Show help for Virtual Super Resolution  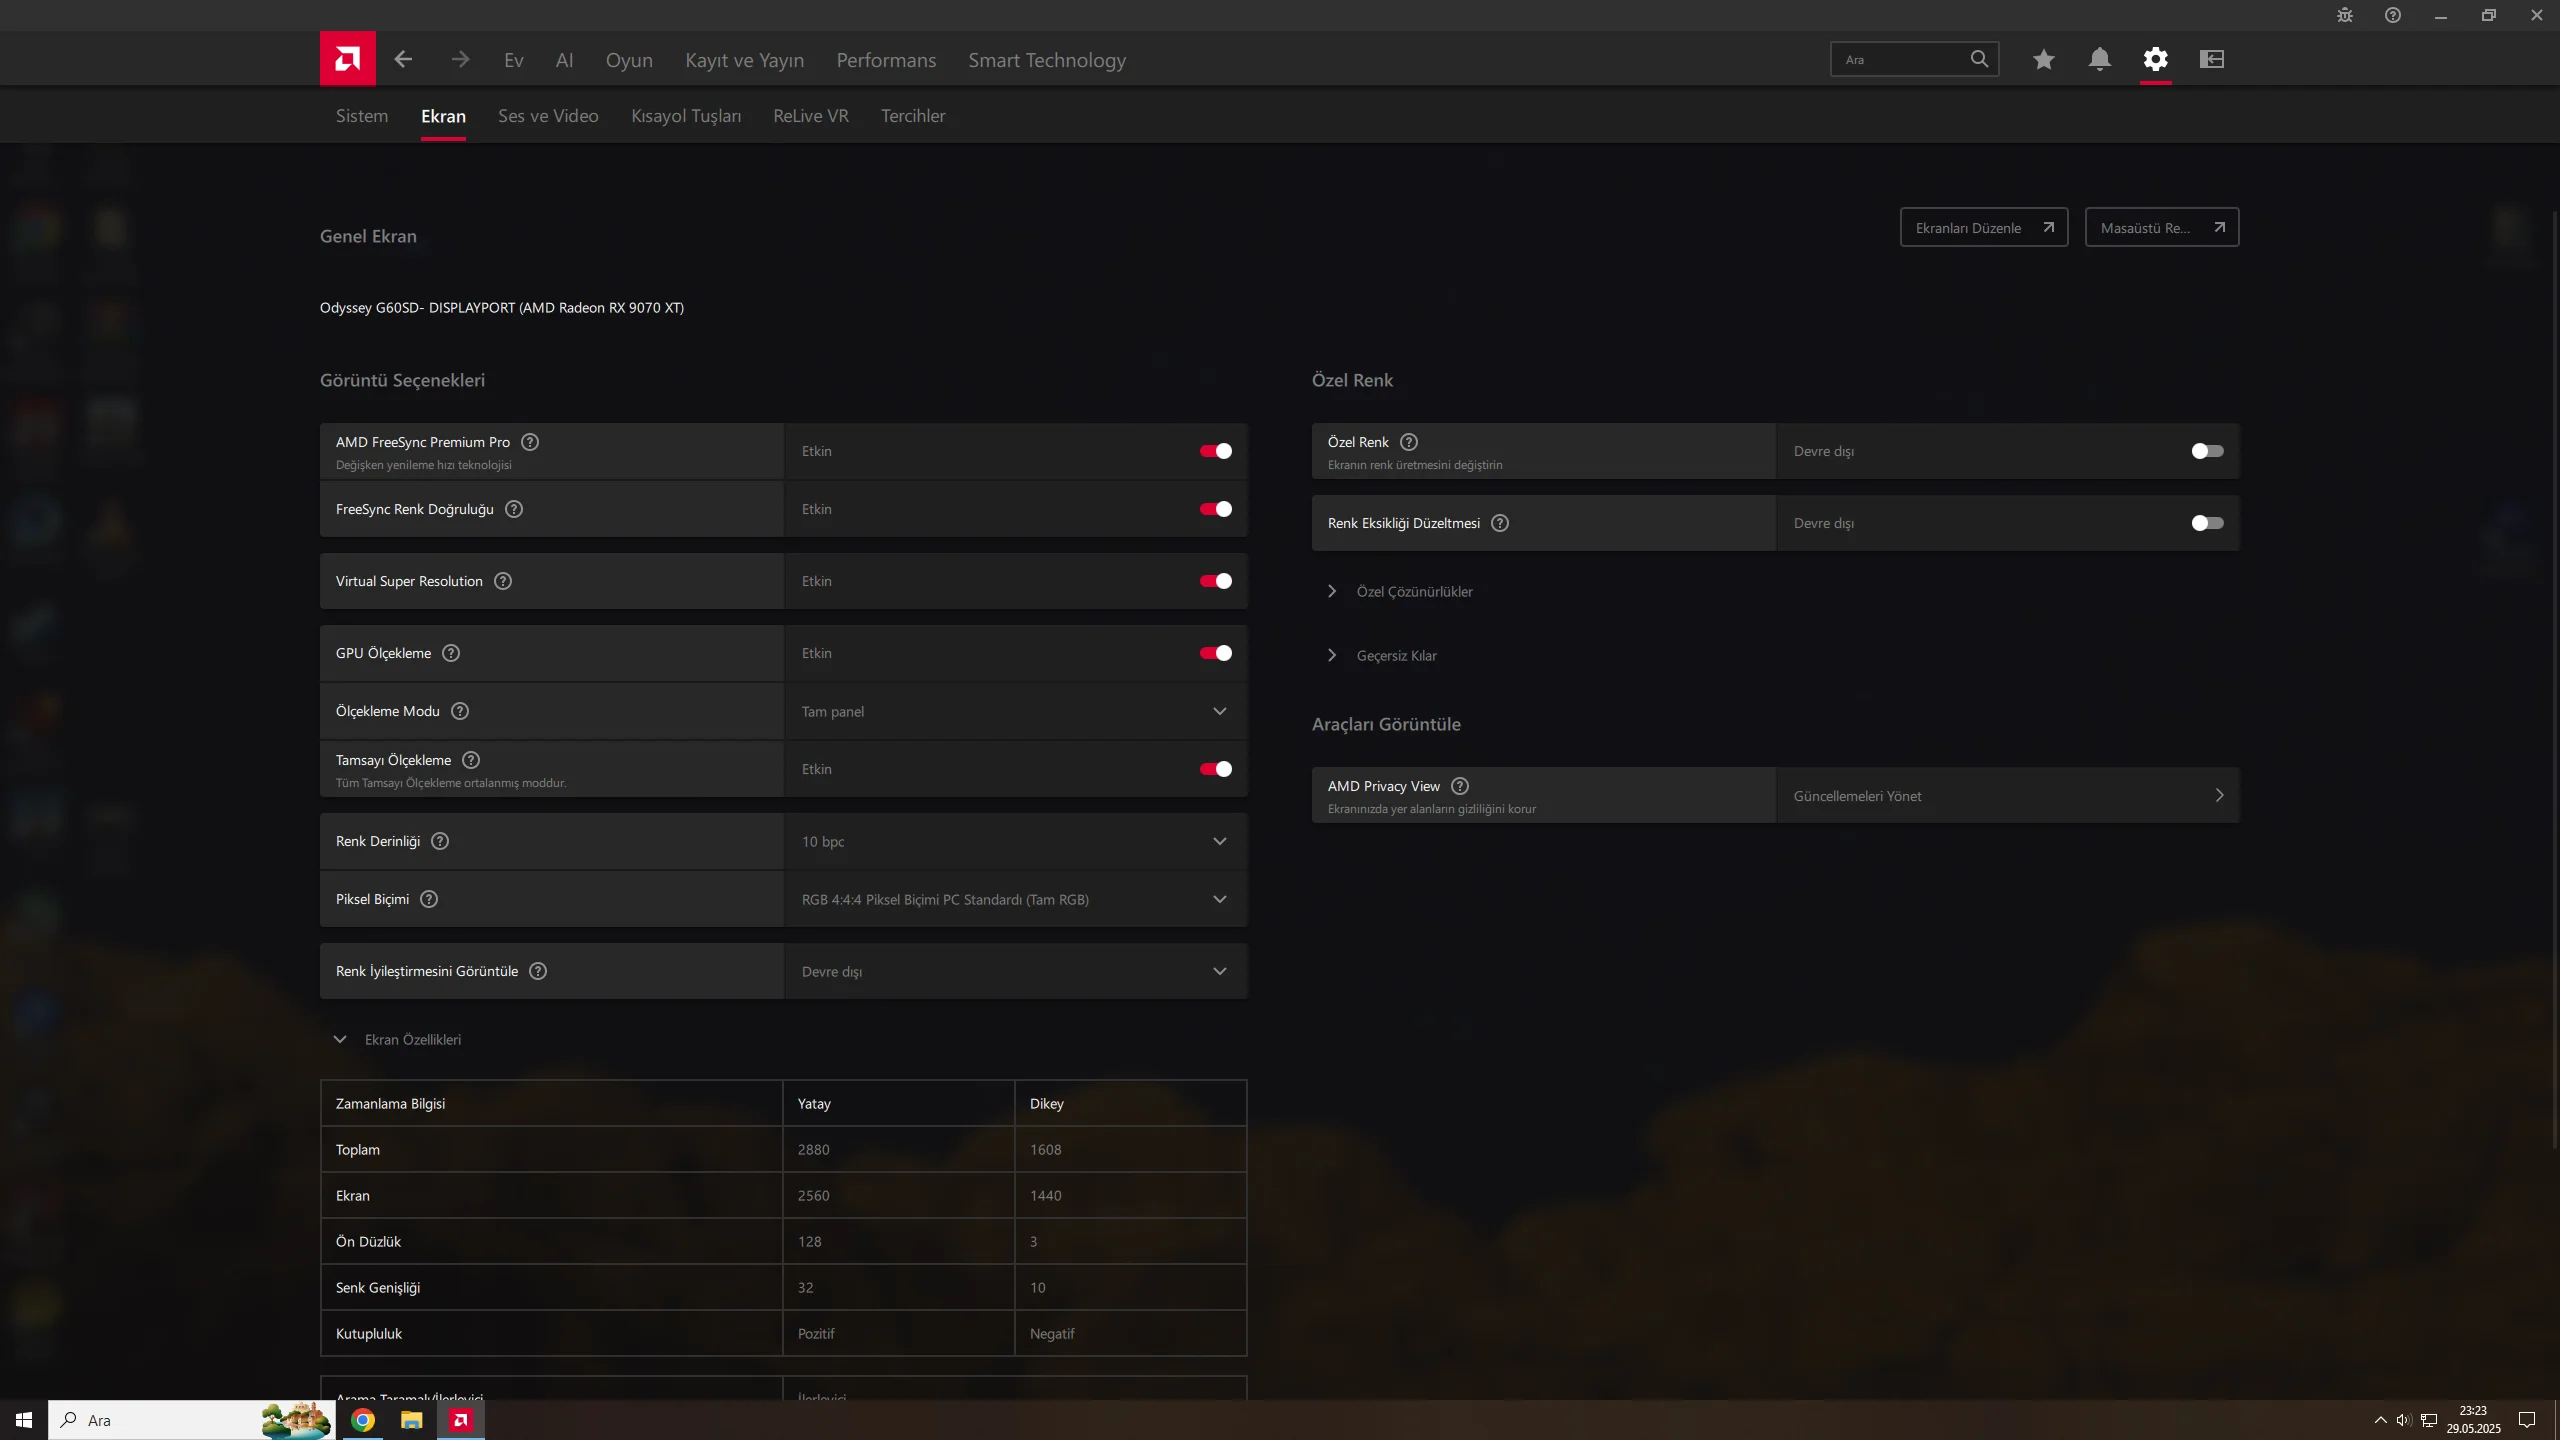tap(503, 581)
